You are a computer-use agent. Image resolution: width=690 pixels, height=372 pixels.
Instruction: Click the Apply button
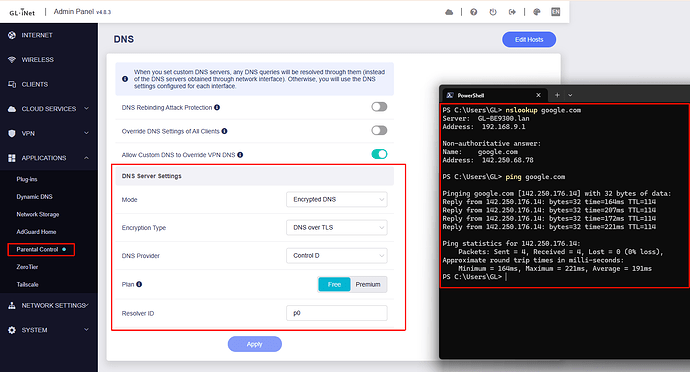pyautogui.click(x=255, y=344)
